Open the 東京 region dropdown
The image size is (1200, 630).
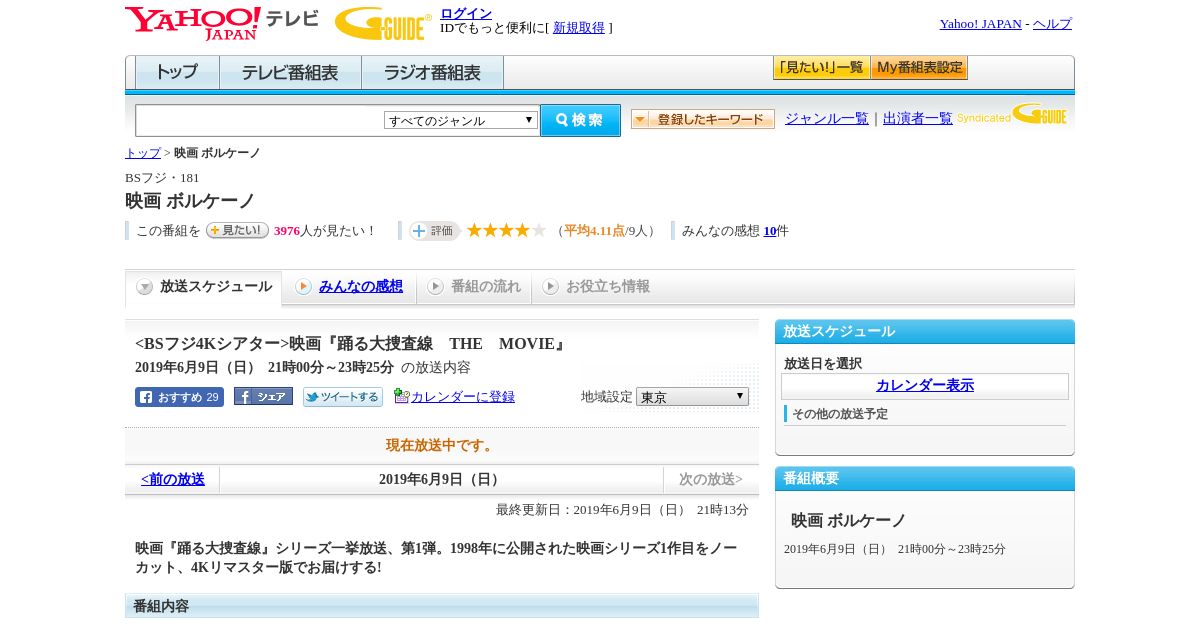coord(692,397)
